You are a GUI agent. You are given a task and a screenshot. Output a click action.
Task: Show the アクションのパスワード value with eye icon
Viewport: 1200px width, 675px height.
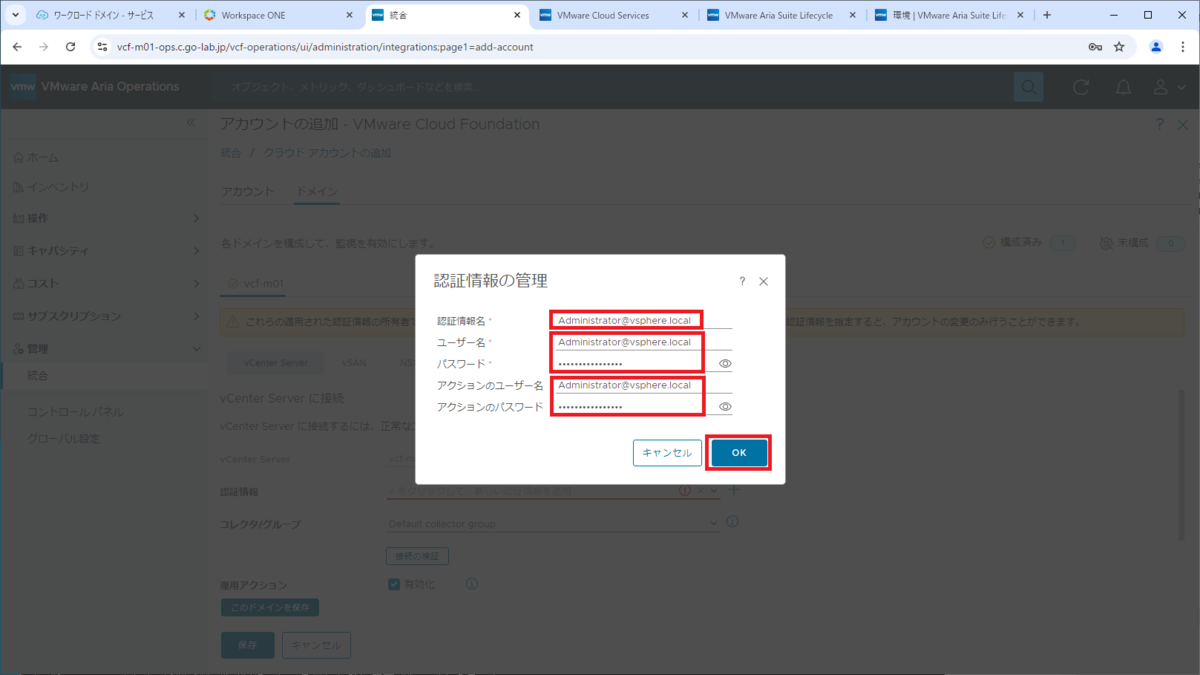coord(726,407)
